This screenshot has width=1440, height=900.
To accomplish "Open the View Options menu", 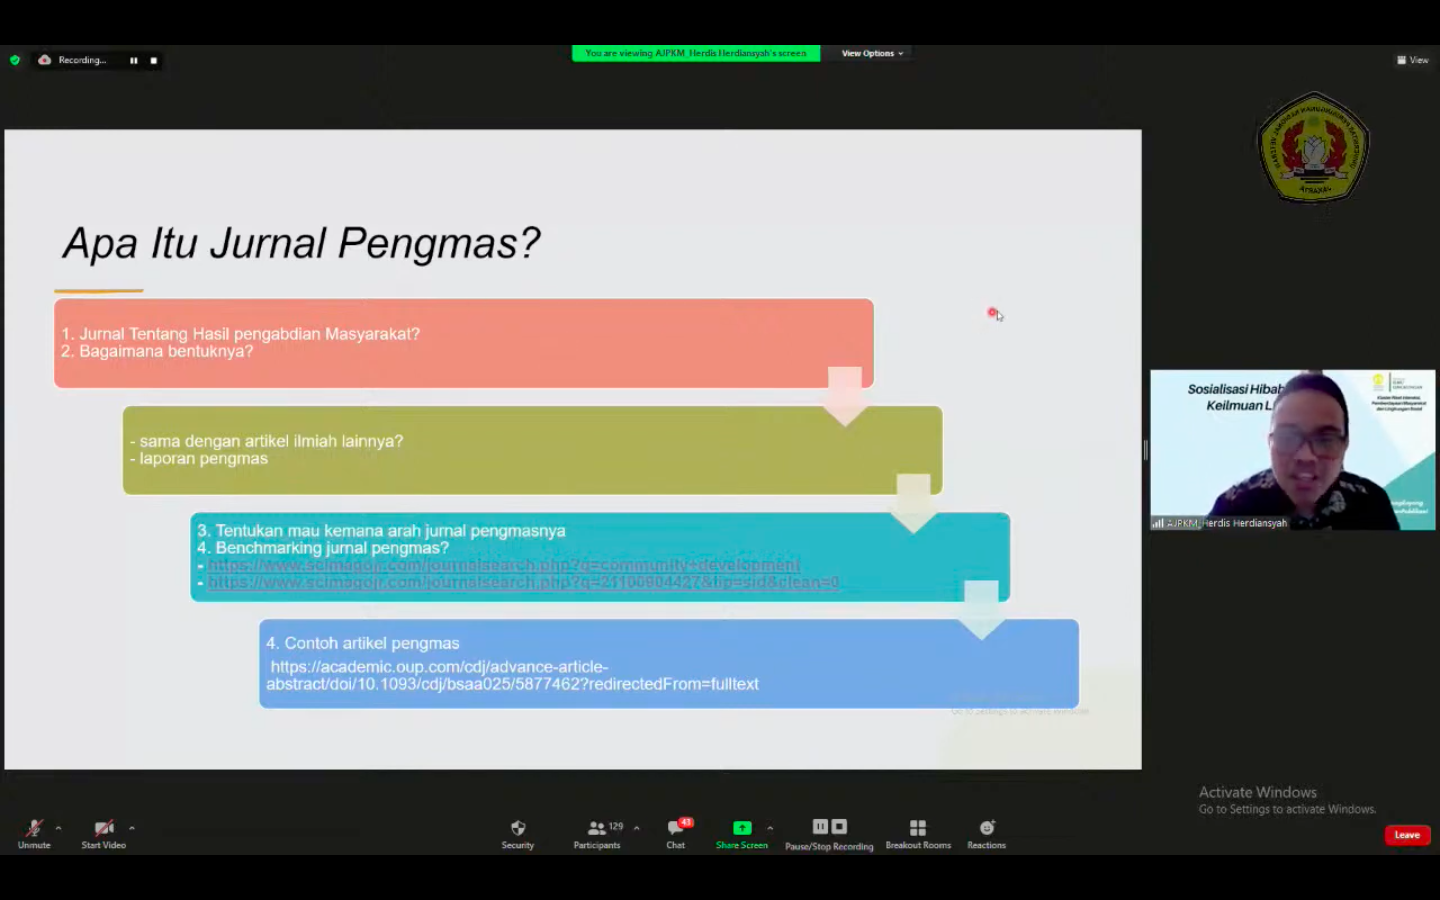I will [872, 53].
